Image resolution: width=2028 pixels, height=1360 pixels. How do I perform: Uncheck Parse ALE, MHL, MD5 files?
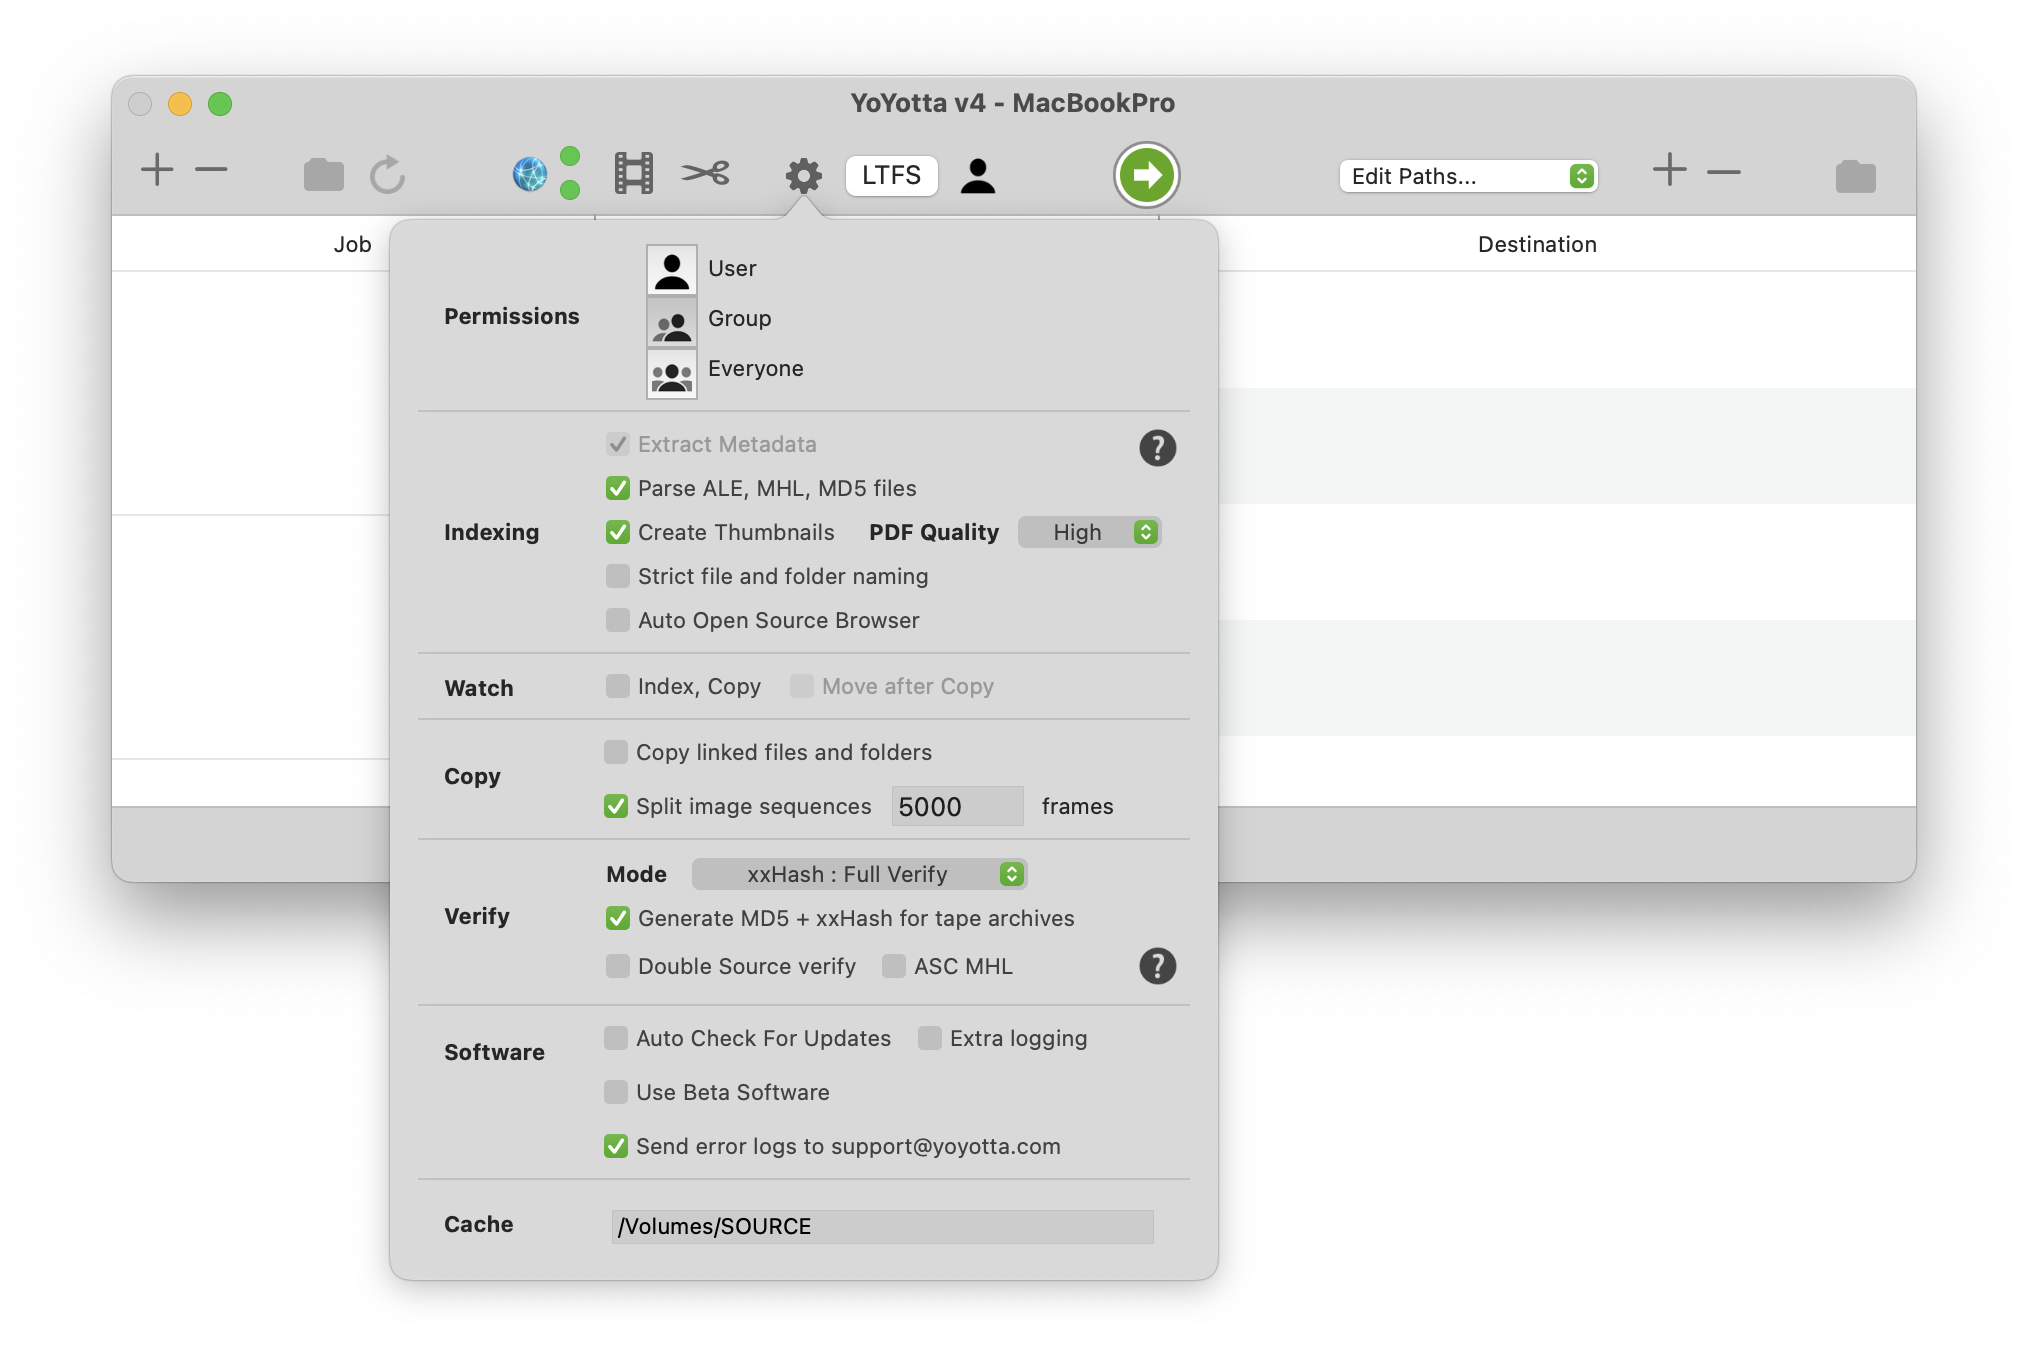(x=618, y=488)
